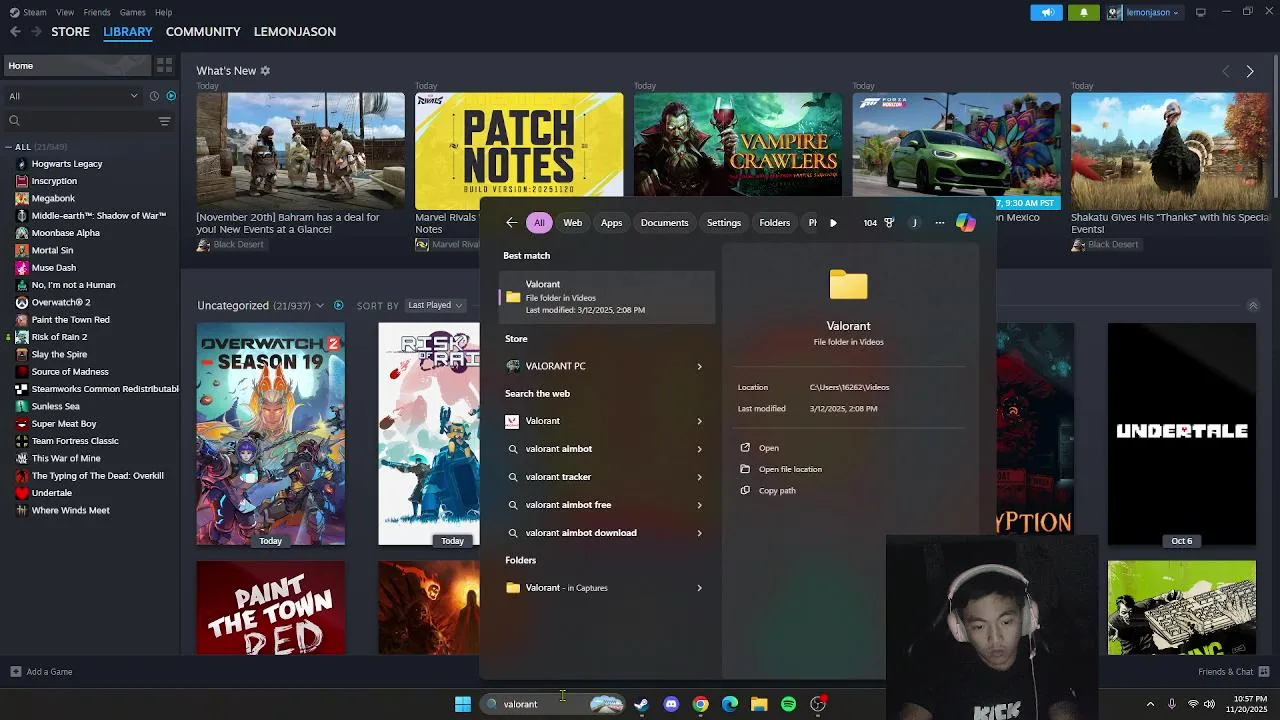The width and height of the screenshot is (1280, 720).
Task: Select Documents filter in search
Action: point(664,223)
